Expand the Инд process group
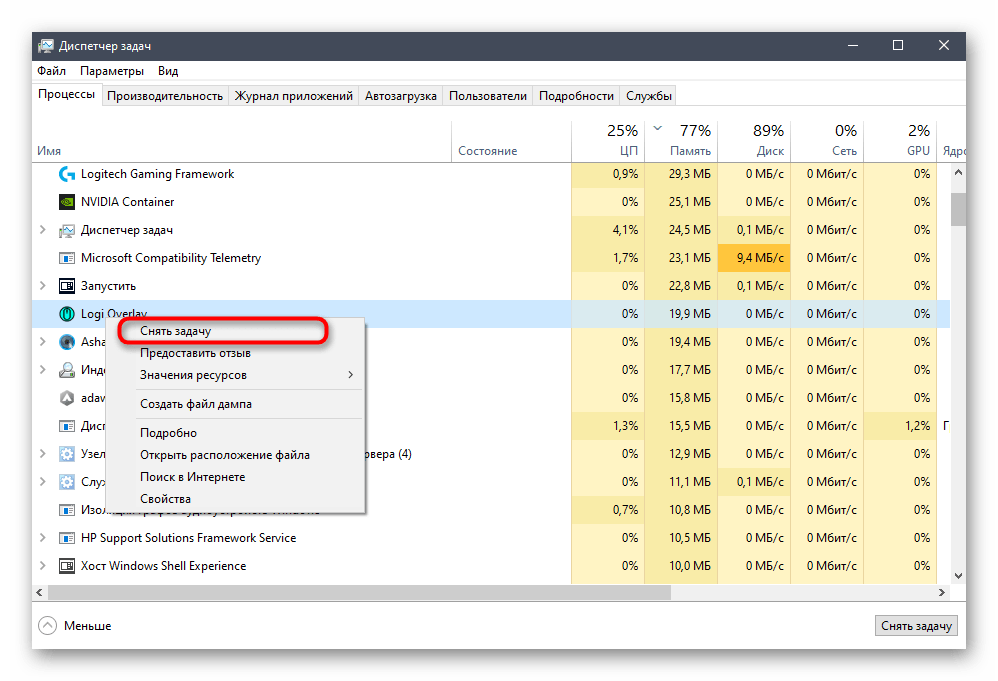 pyautogui.click(x=43, y=370)
